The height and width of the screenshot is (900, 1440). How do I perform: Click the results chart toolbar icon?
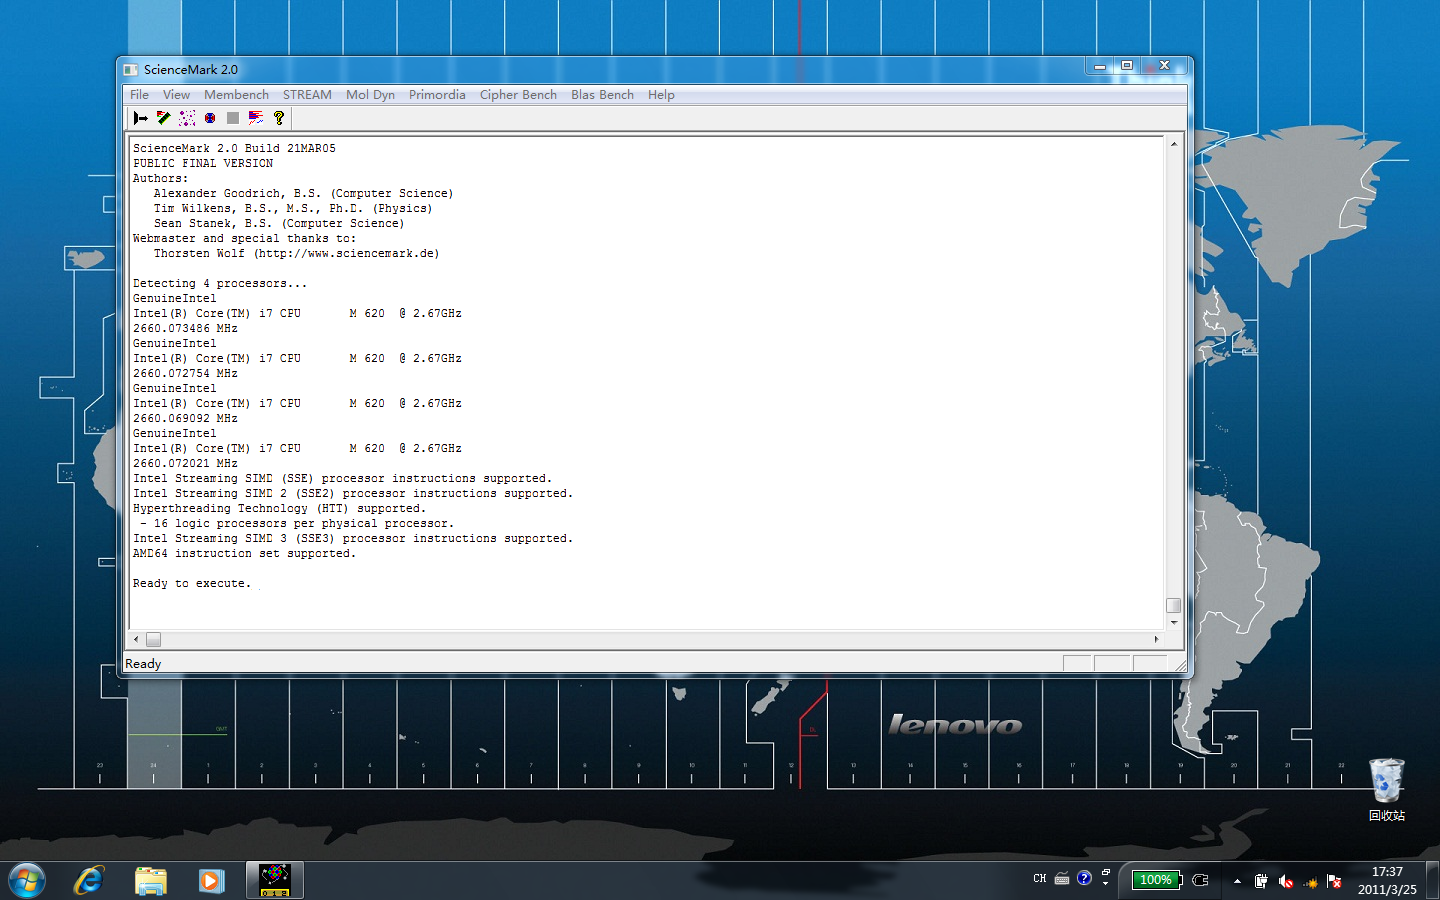[256, 118]
